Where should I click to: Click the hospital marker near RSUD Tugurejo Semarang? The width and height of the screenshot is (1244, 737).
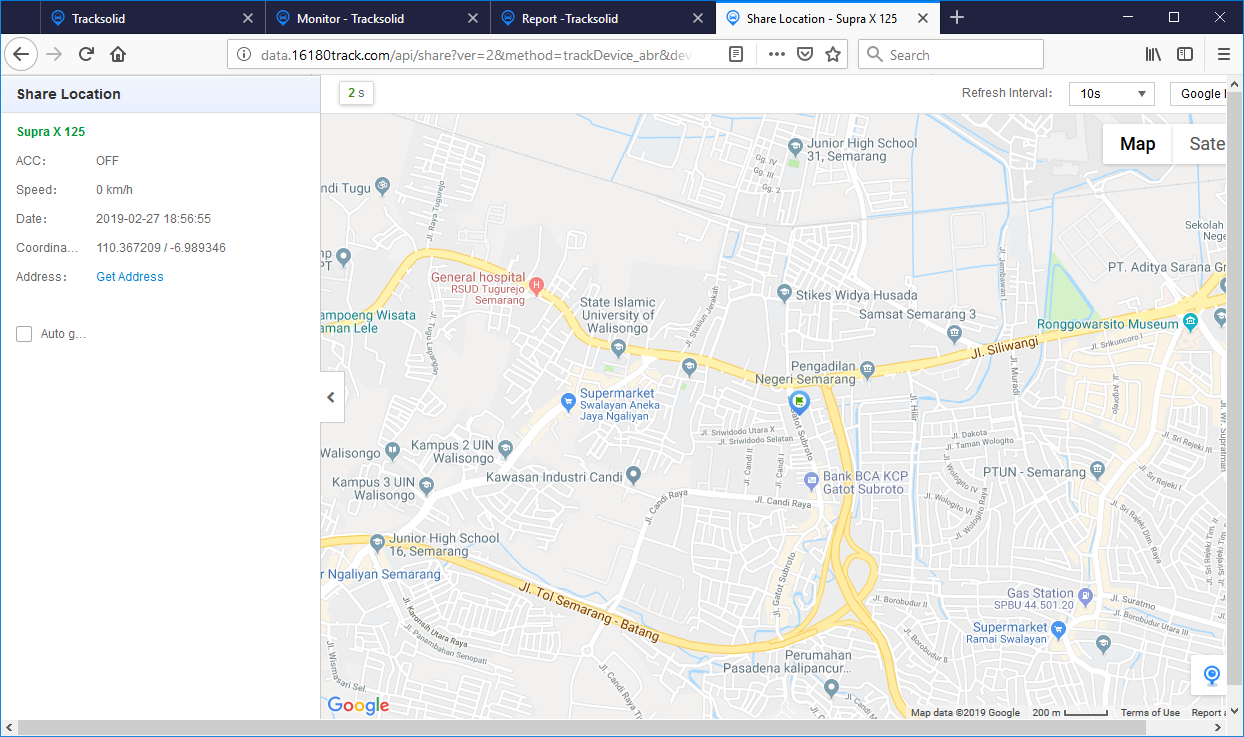(x=538, y=283)
